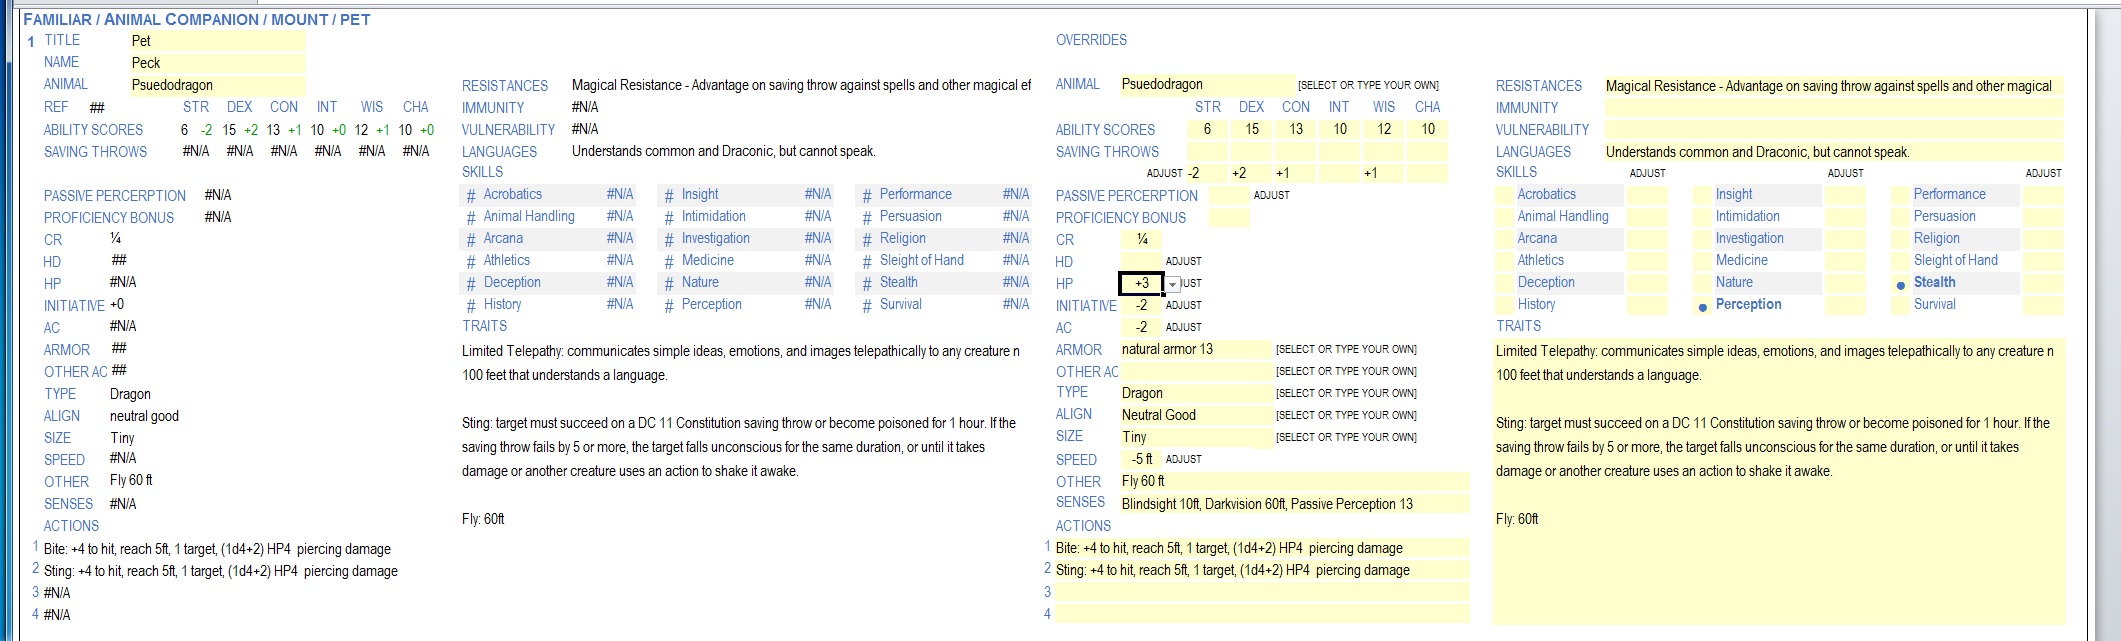
Task: Toggle the blue proficiency dot next to Perception
Action: pos(1702,307)
